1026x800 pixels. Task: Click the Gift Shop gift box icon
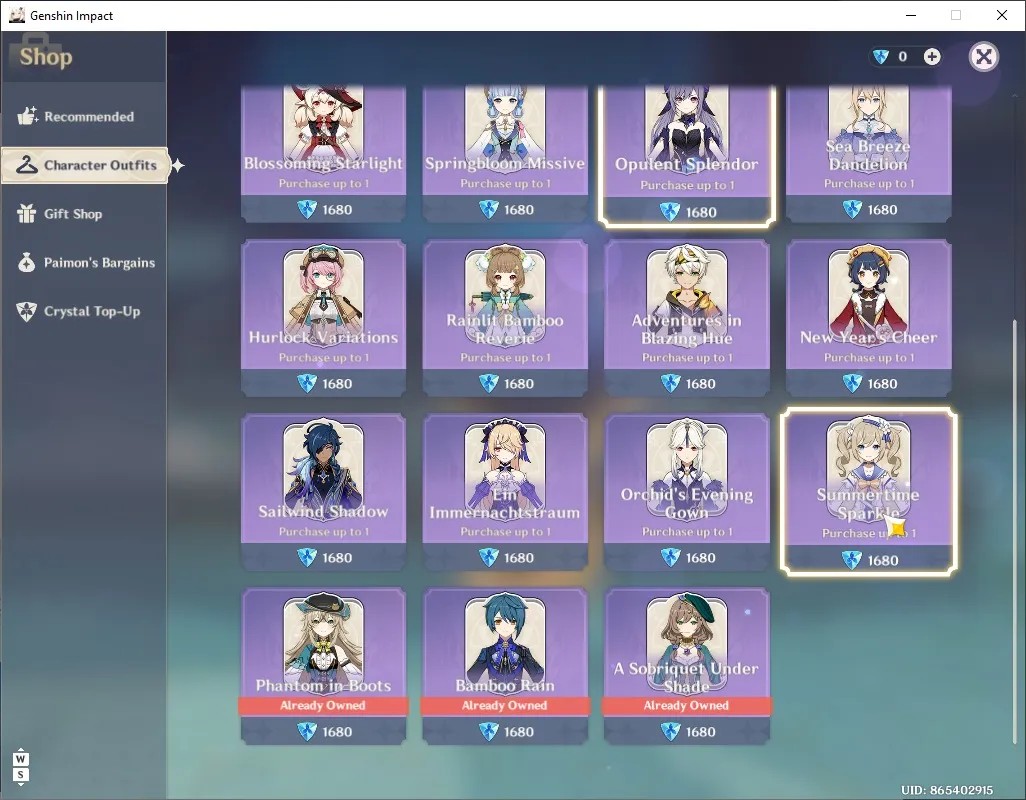26,213
